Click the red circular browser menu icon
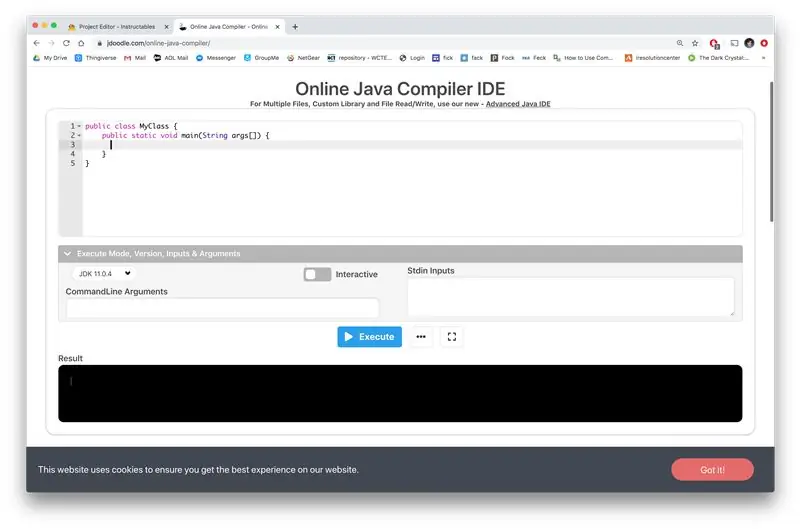The height and width of the screenshot is (529, 800). tap(764, 43)
